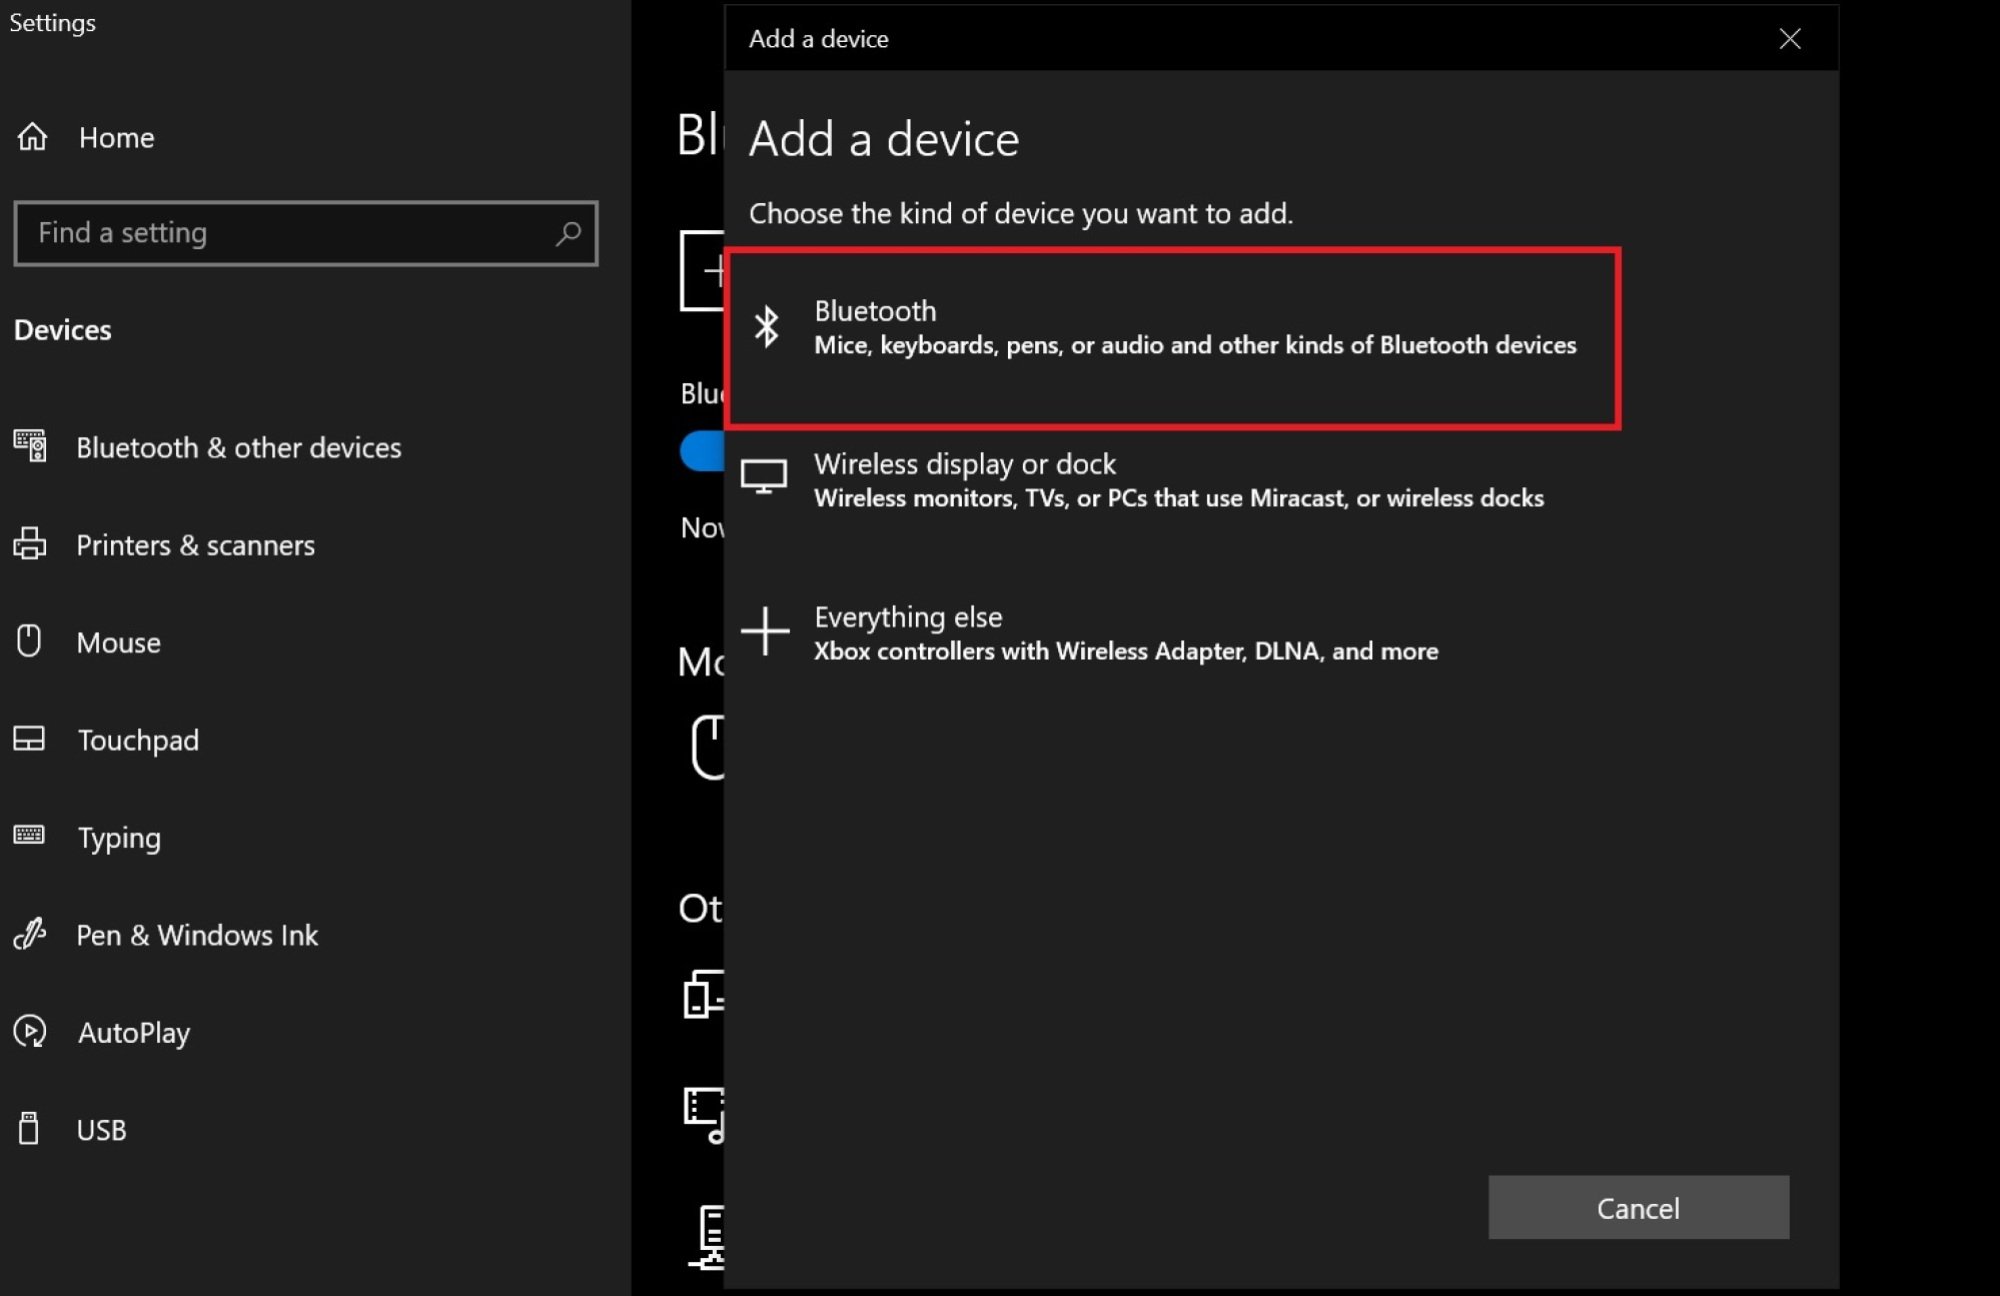This screenshot has height=1296, width=2000.
Task: Open Touchpad settings via its icon
Action: click(30, 739)
